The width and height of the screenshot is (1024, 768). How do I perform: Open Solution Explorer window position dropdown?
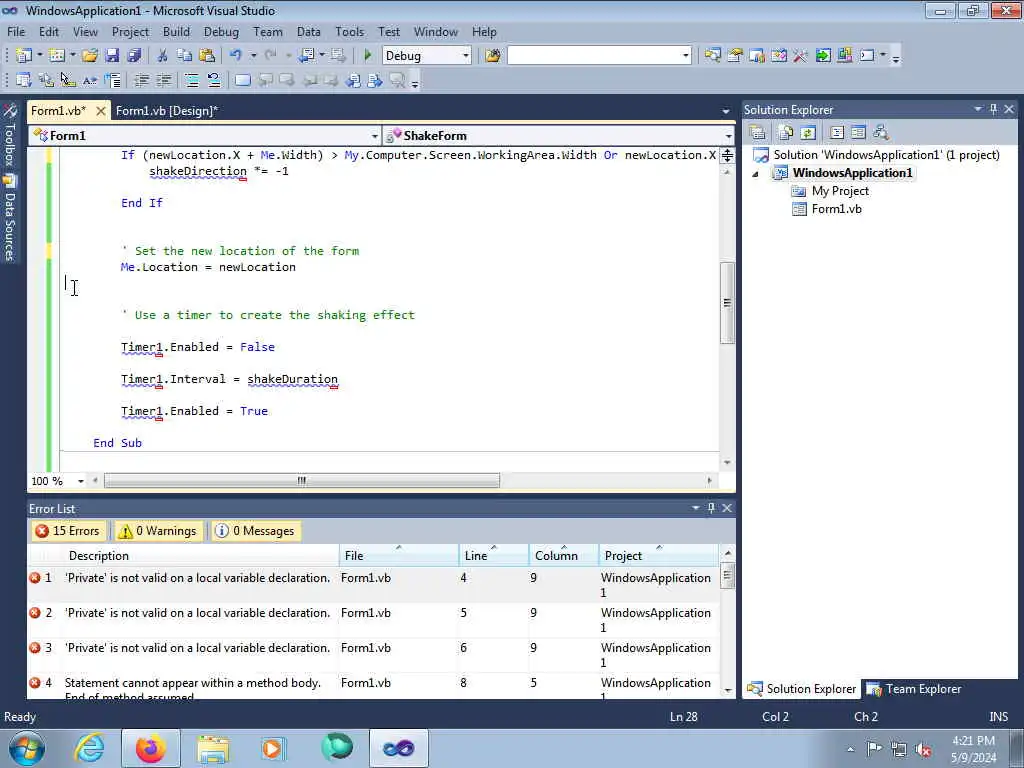point(978,109)
